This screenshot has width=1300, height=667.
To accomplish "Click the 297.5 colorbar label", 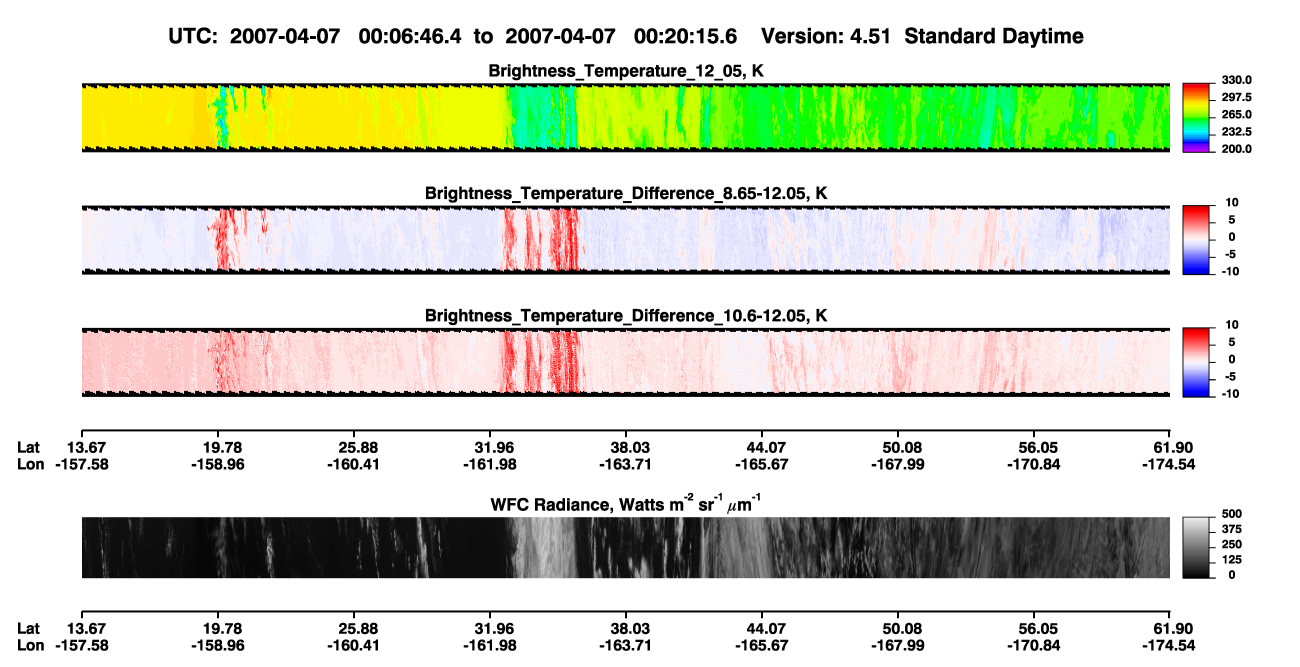I will (1236, 97).
